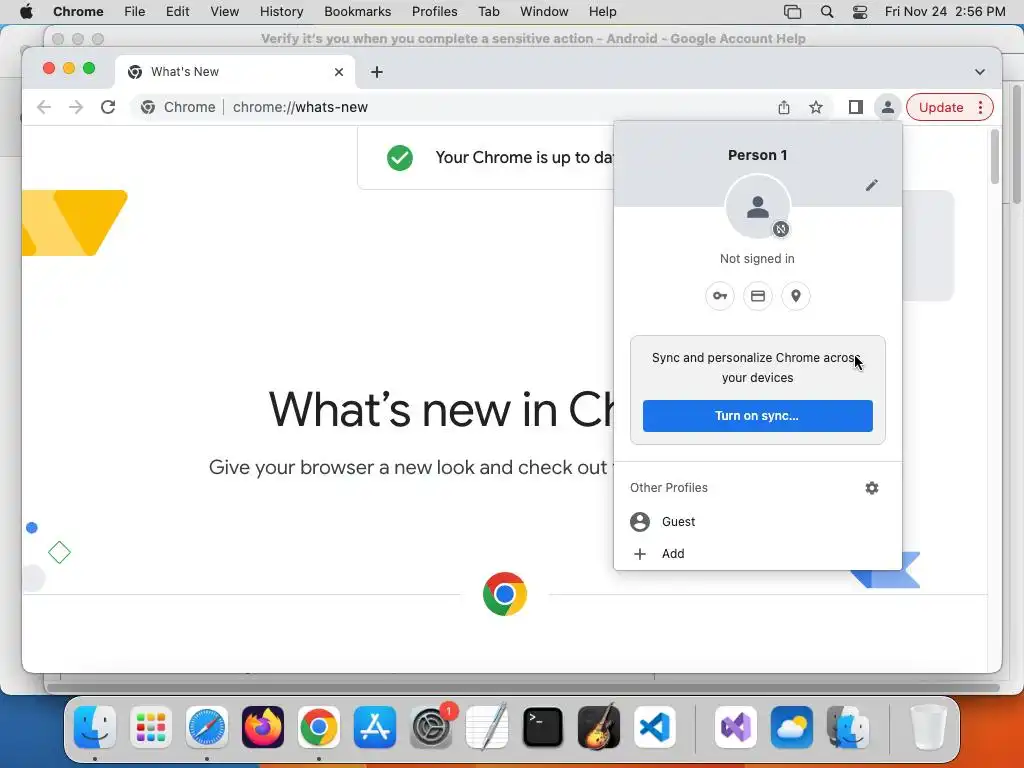
Task: Open the side panel icon
Action: coord(856,107)
